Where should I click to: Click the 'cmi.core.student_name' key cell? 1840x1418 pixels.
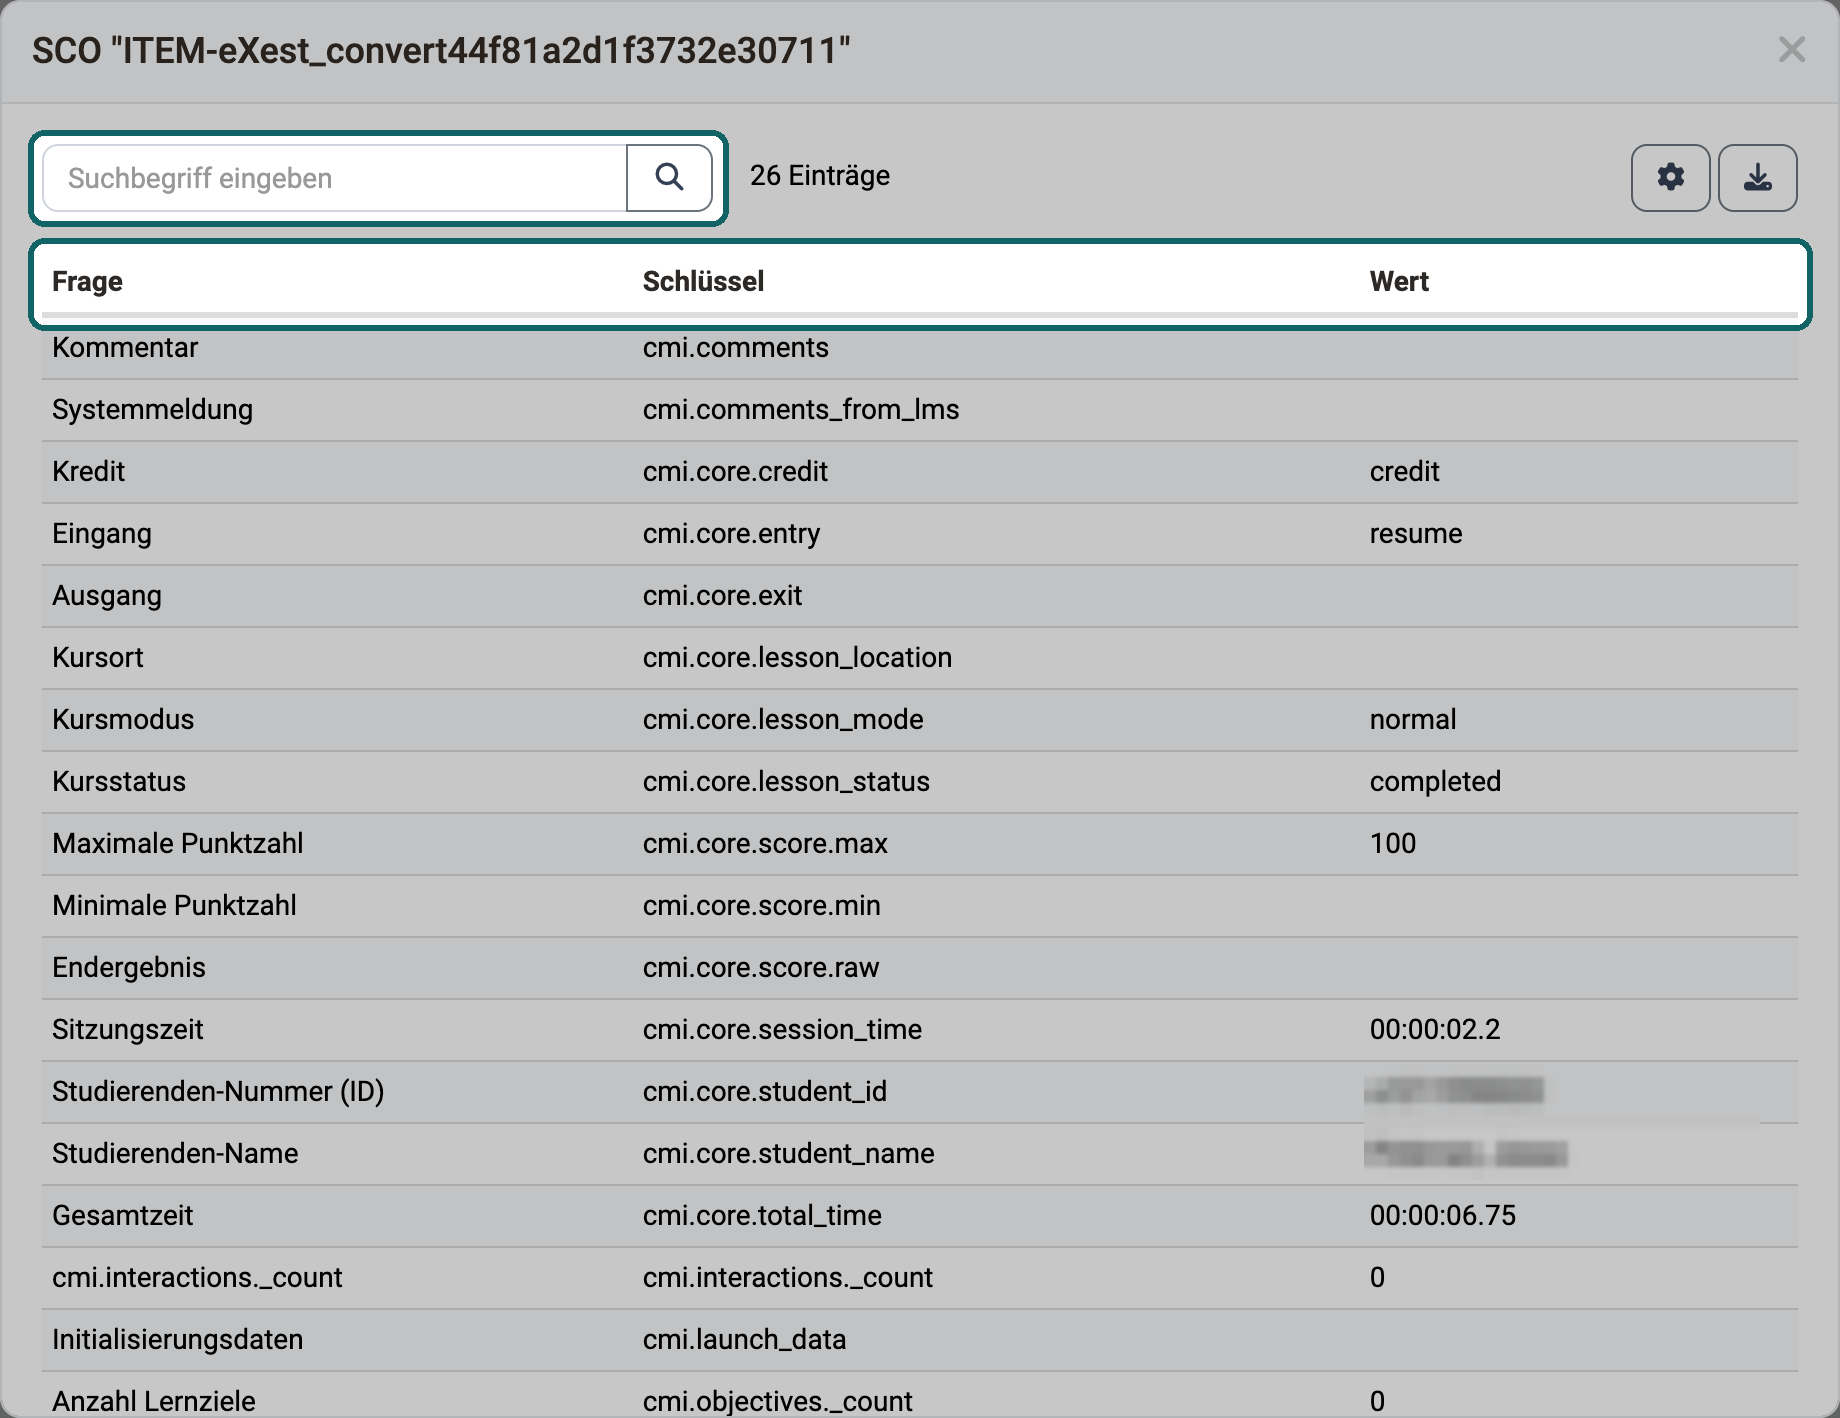click(789, 1154)
